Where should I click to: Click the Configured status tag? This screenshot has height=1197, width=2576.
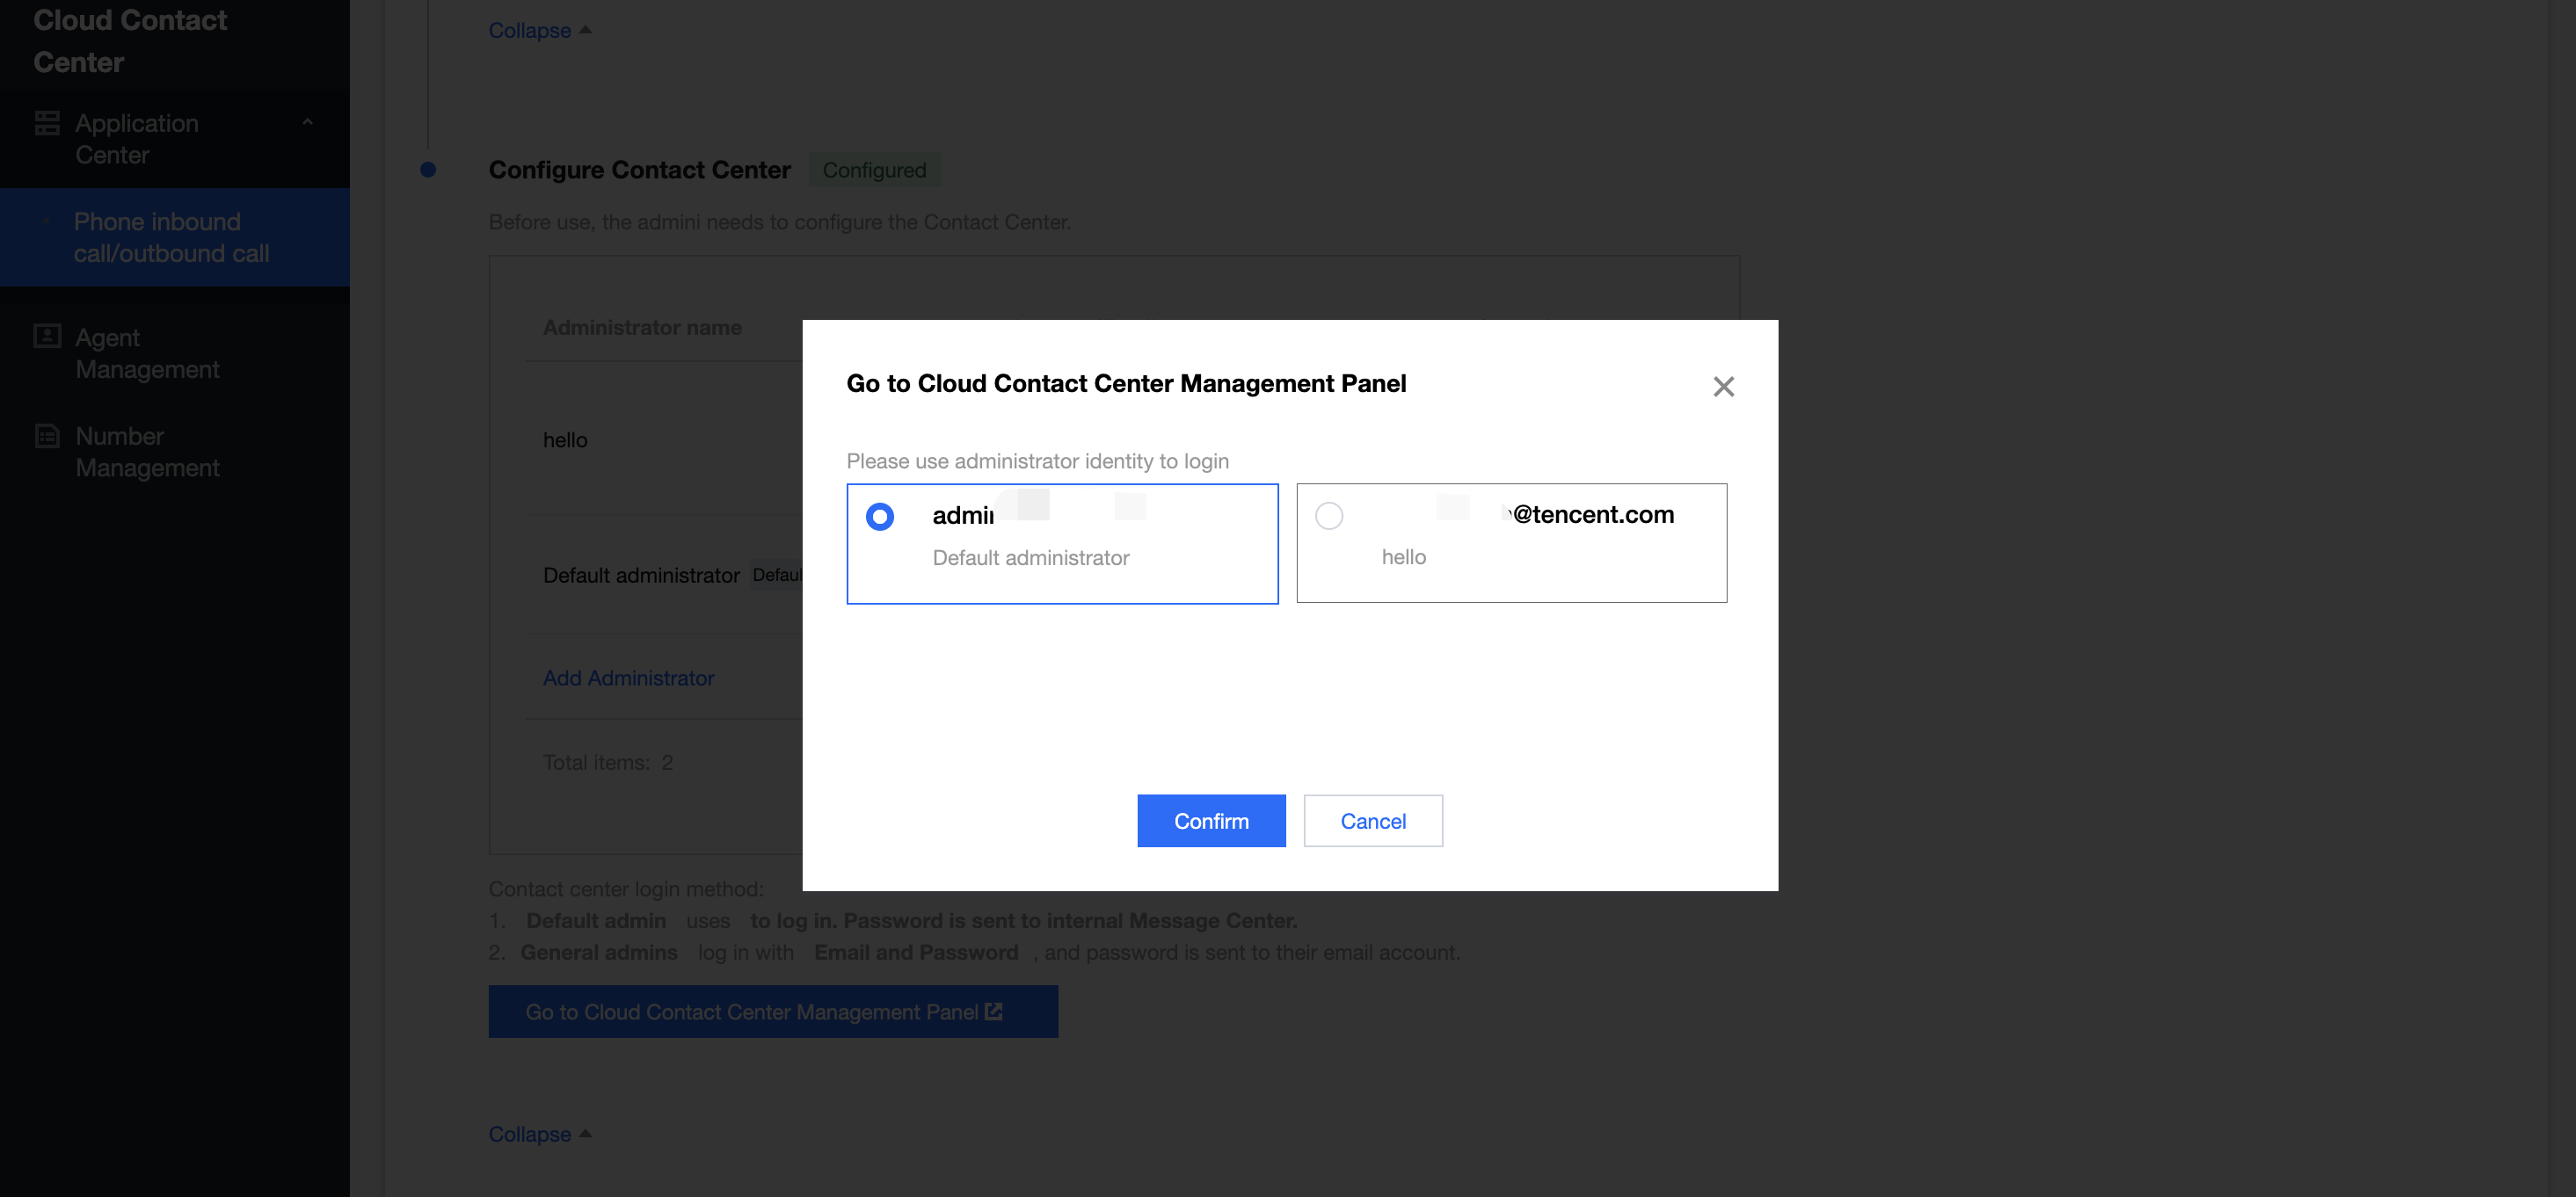click(x=874, y=170)
